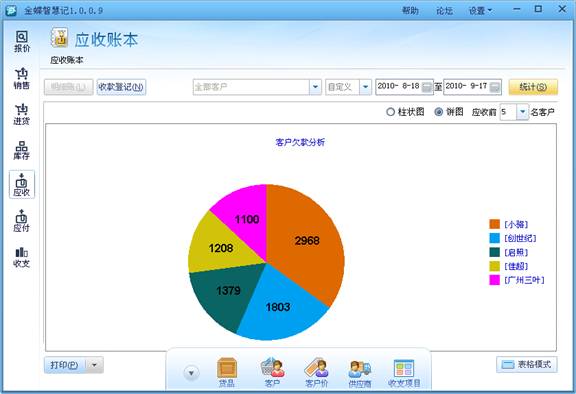Screen dimensions: 576x394
Task: Open the 进货 purchasing module
Action: click(x=22, y=115)
